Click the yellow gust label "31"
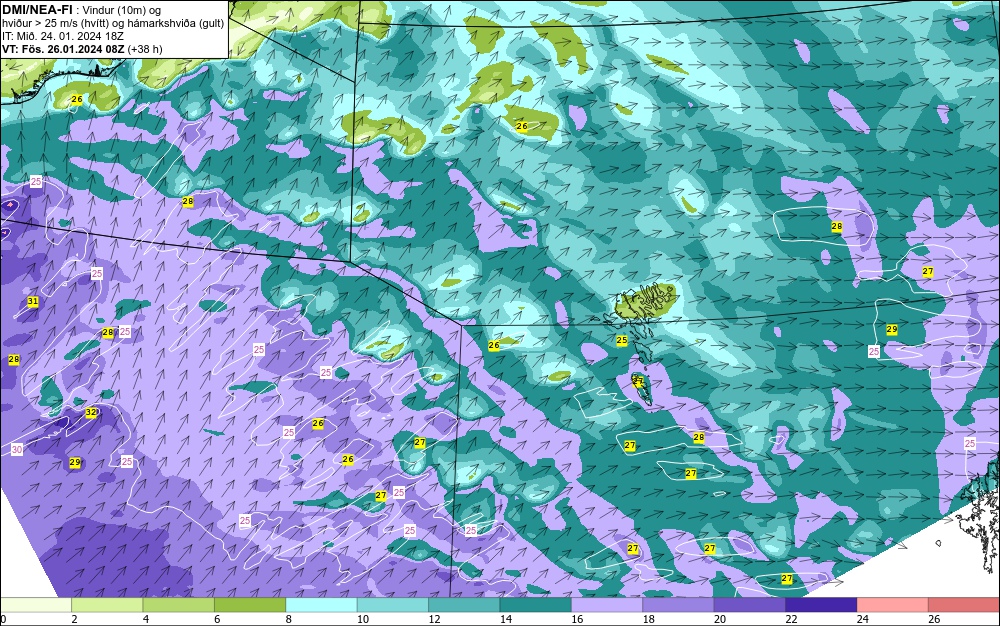 pos(33,302)
